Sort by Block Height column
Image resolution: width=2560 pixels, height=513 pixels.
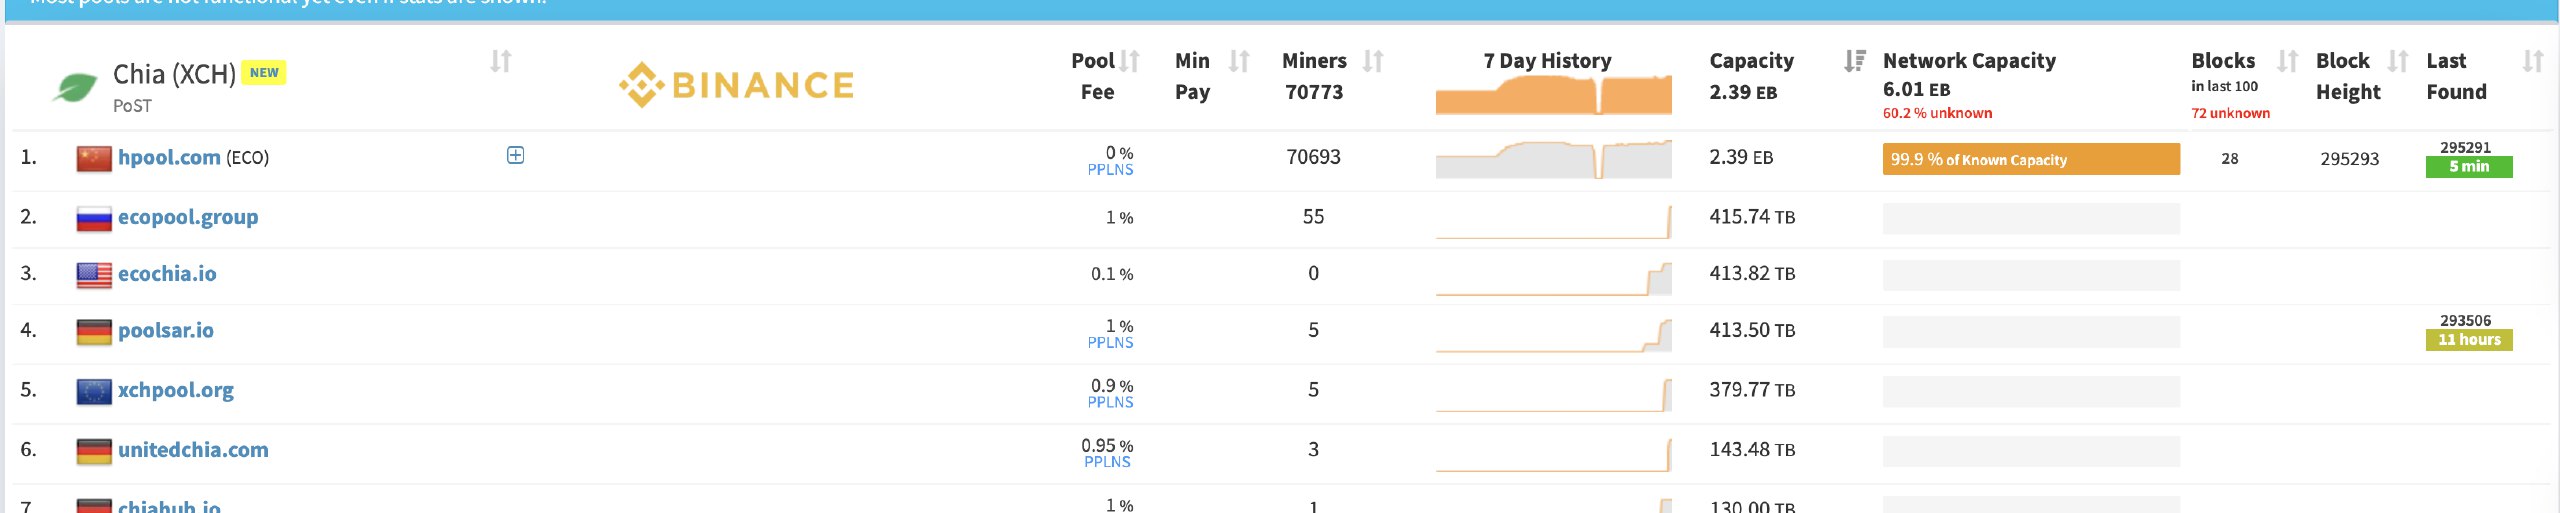(x=2397, y=61)
